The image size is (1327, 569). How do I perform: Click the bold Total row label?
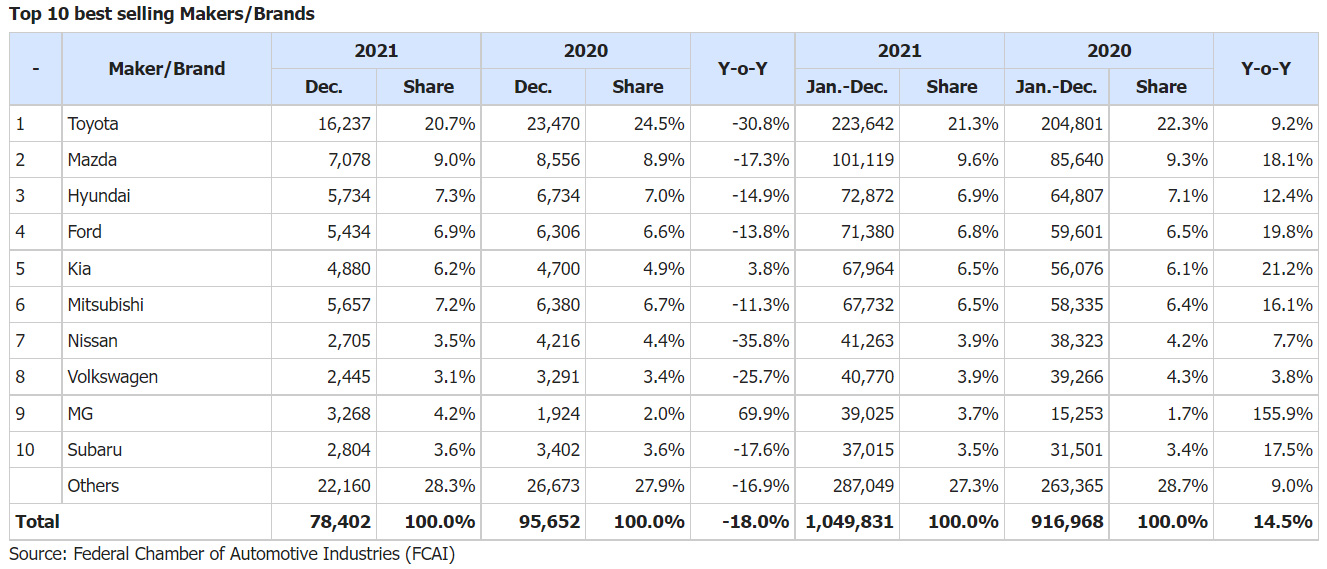pos(37,522)
